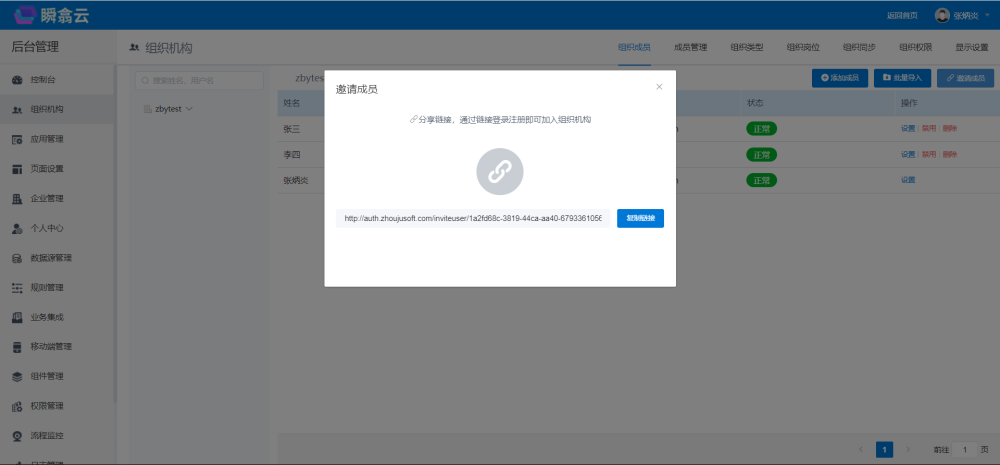Click the 数据源管理 database icon
The width and height of the screenshot is (1000, 465).
pyautogui.click(x=17, y=258)
